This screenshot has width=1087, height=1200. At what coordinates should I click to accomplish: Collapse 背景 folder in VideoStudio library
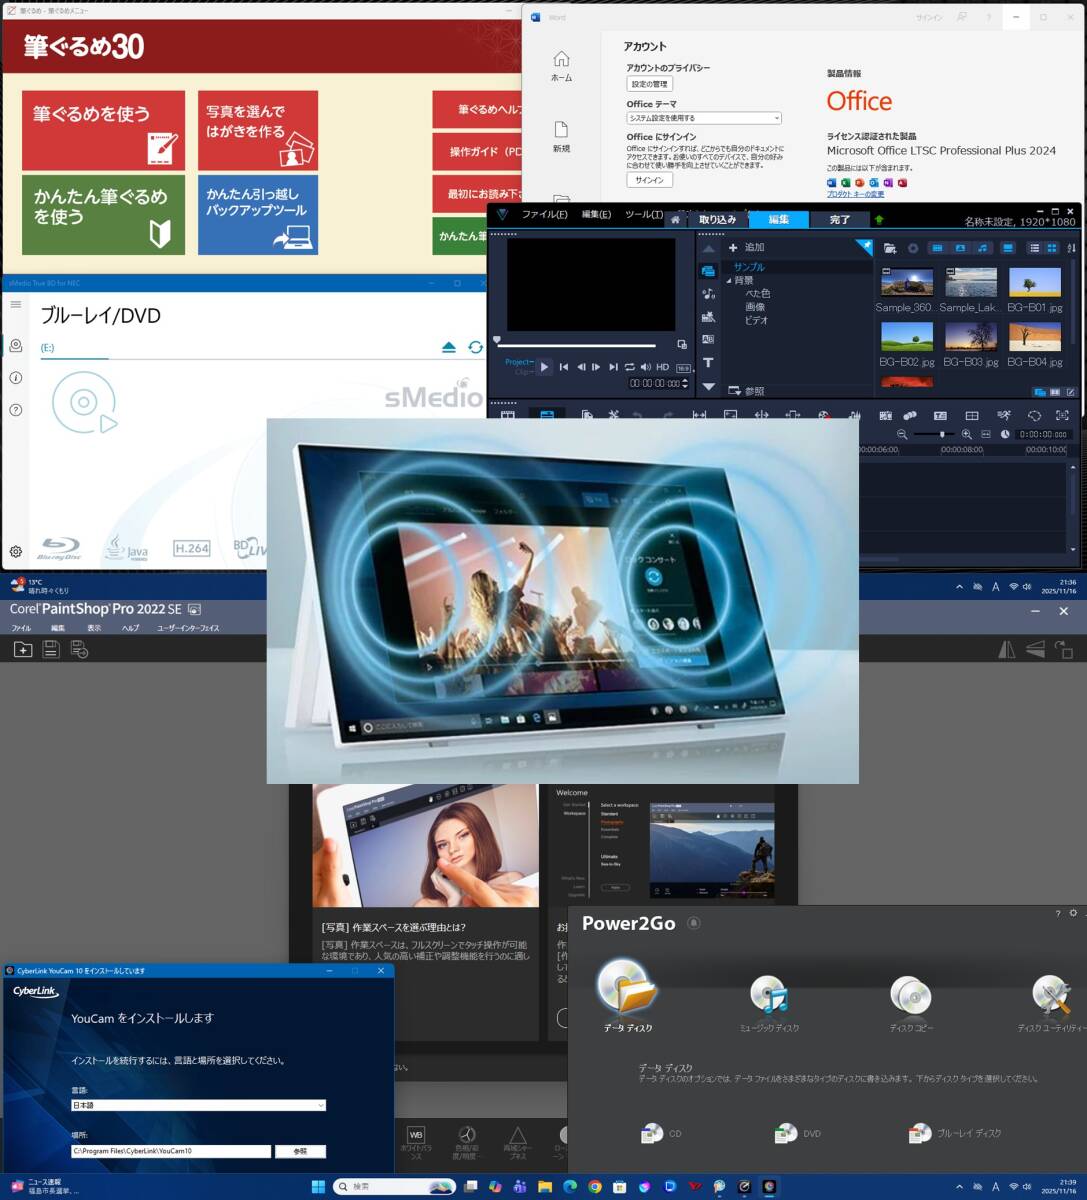729,281
